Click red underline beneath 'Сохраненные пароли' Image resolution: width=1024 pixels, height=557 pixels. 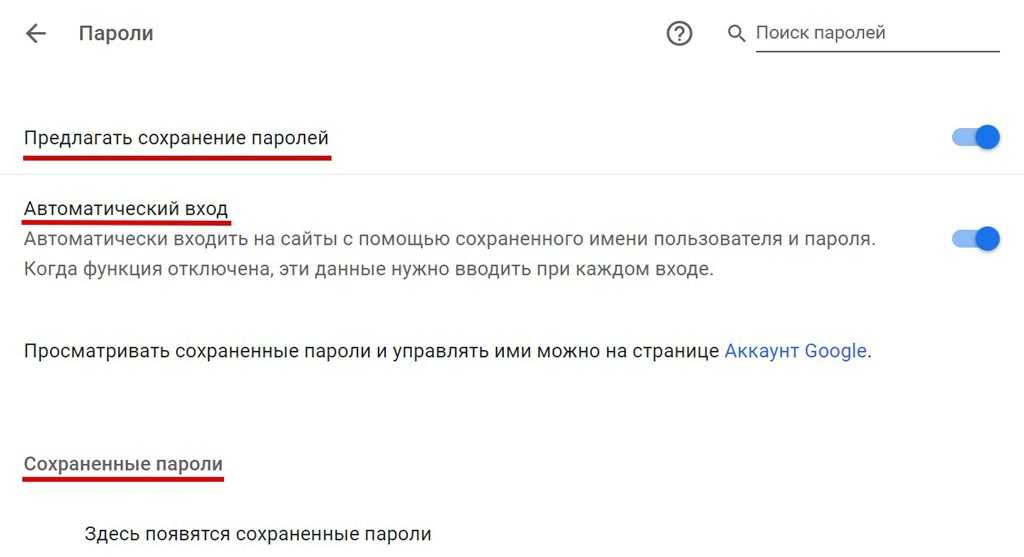pyautogui.click(x=123, y=479)
